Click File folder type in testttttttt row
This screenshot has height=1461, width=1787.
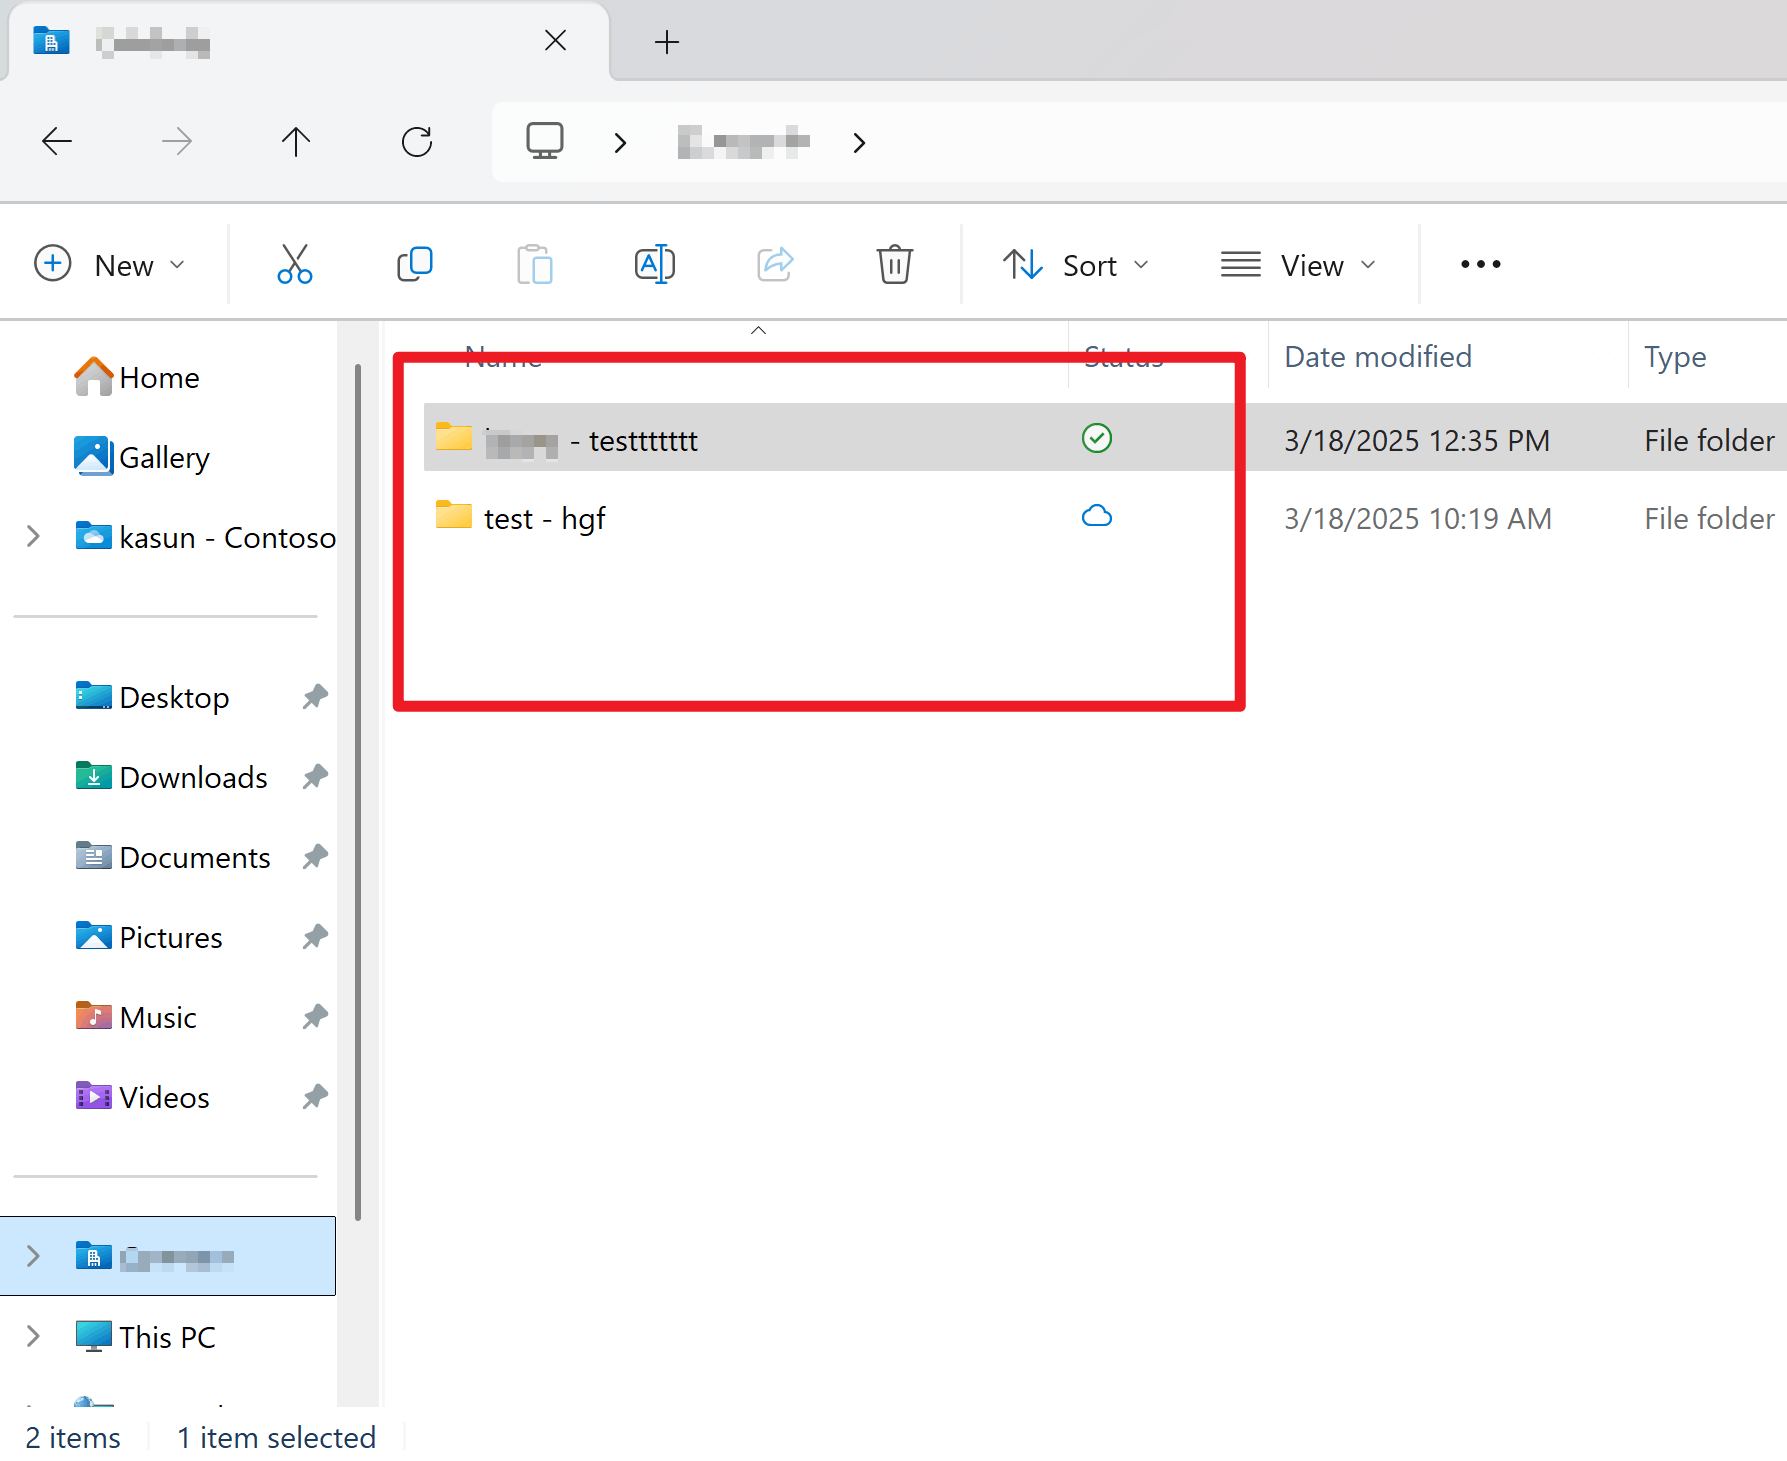1709,440
